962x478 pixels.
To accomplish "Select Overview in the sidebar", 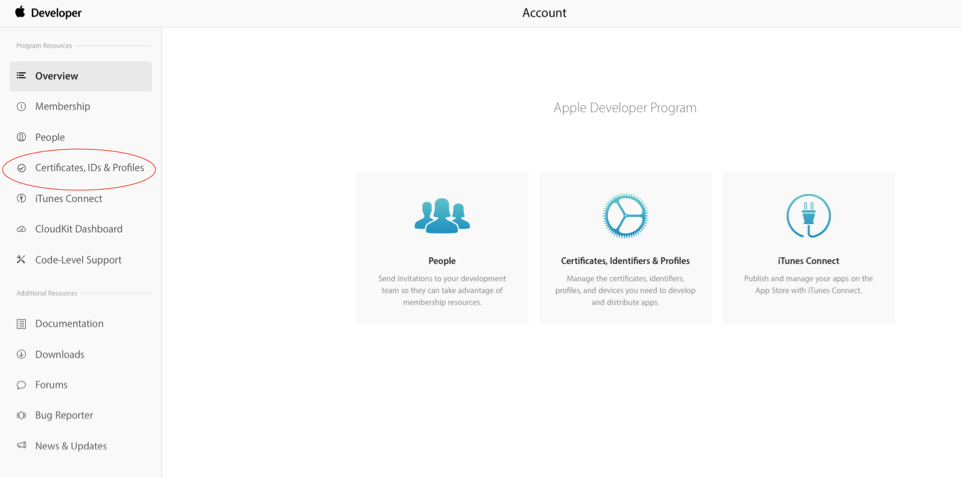I will 57,76.
